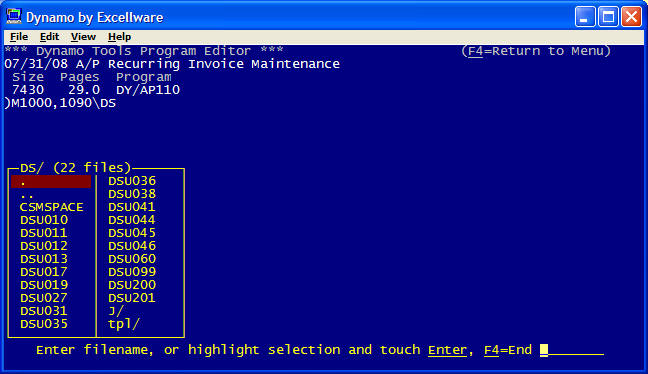Select file DSU035
Screen dimensions: 648x374
[x=44, y=324]
